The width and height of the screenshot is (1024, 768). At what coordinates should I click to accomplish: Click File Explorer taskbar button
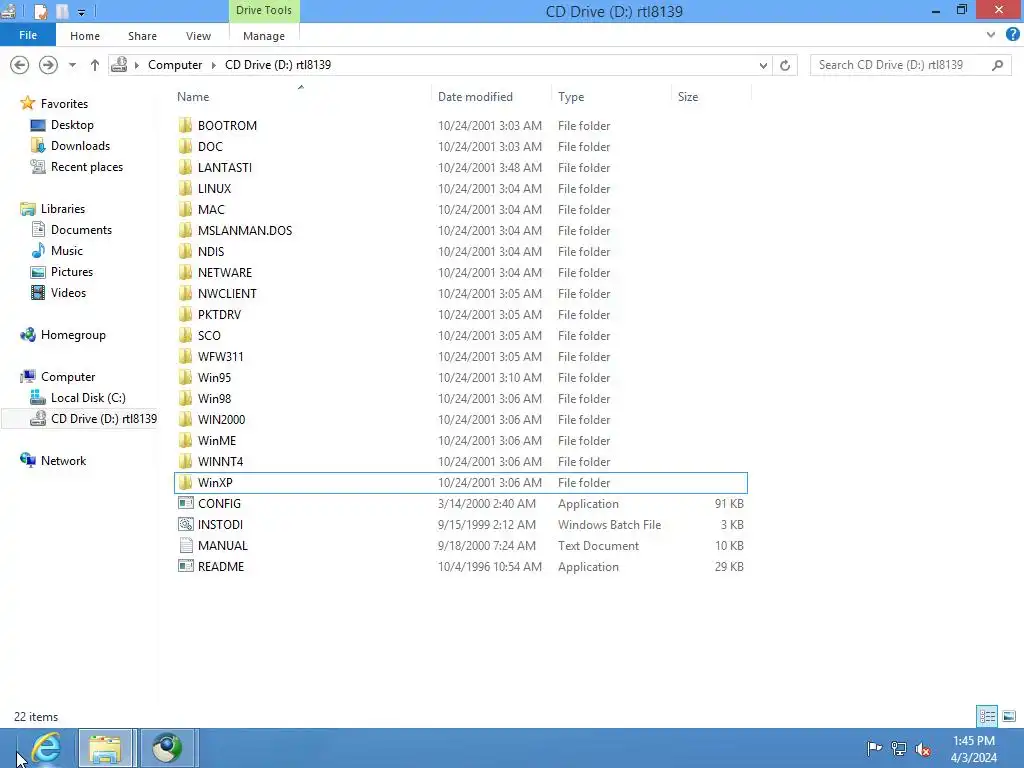pyautogui.click(x=106, y=748)
